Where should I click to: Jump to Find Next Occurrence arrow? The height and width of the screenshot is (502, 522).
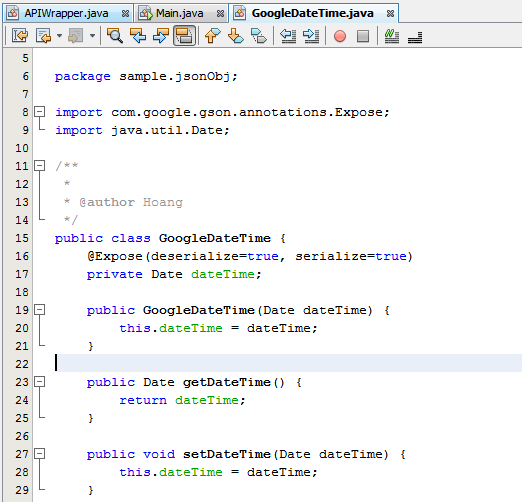coord(161,35)
